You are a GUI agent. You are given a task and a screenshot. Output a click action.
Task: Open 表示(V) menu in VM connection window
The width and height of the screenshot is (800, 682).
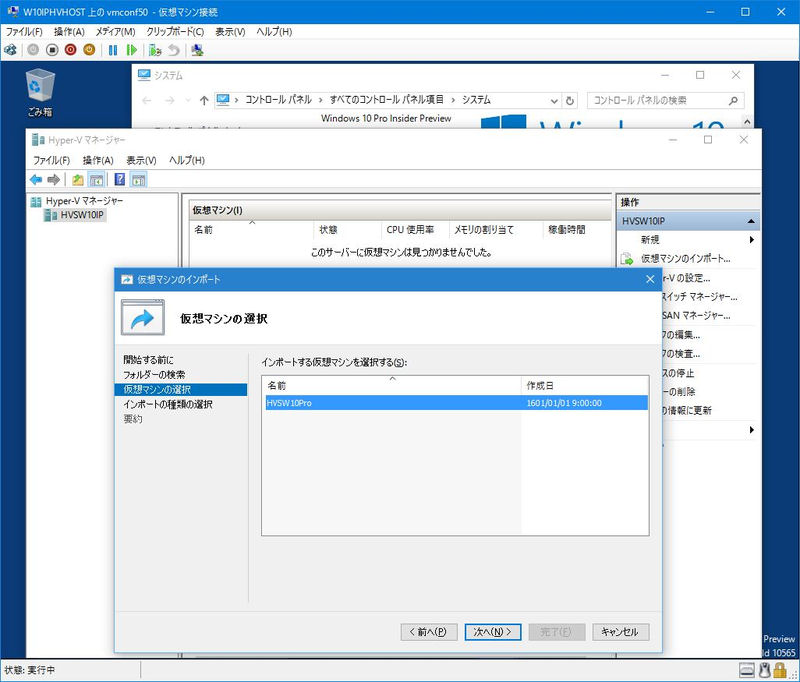click(230, 32)
